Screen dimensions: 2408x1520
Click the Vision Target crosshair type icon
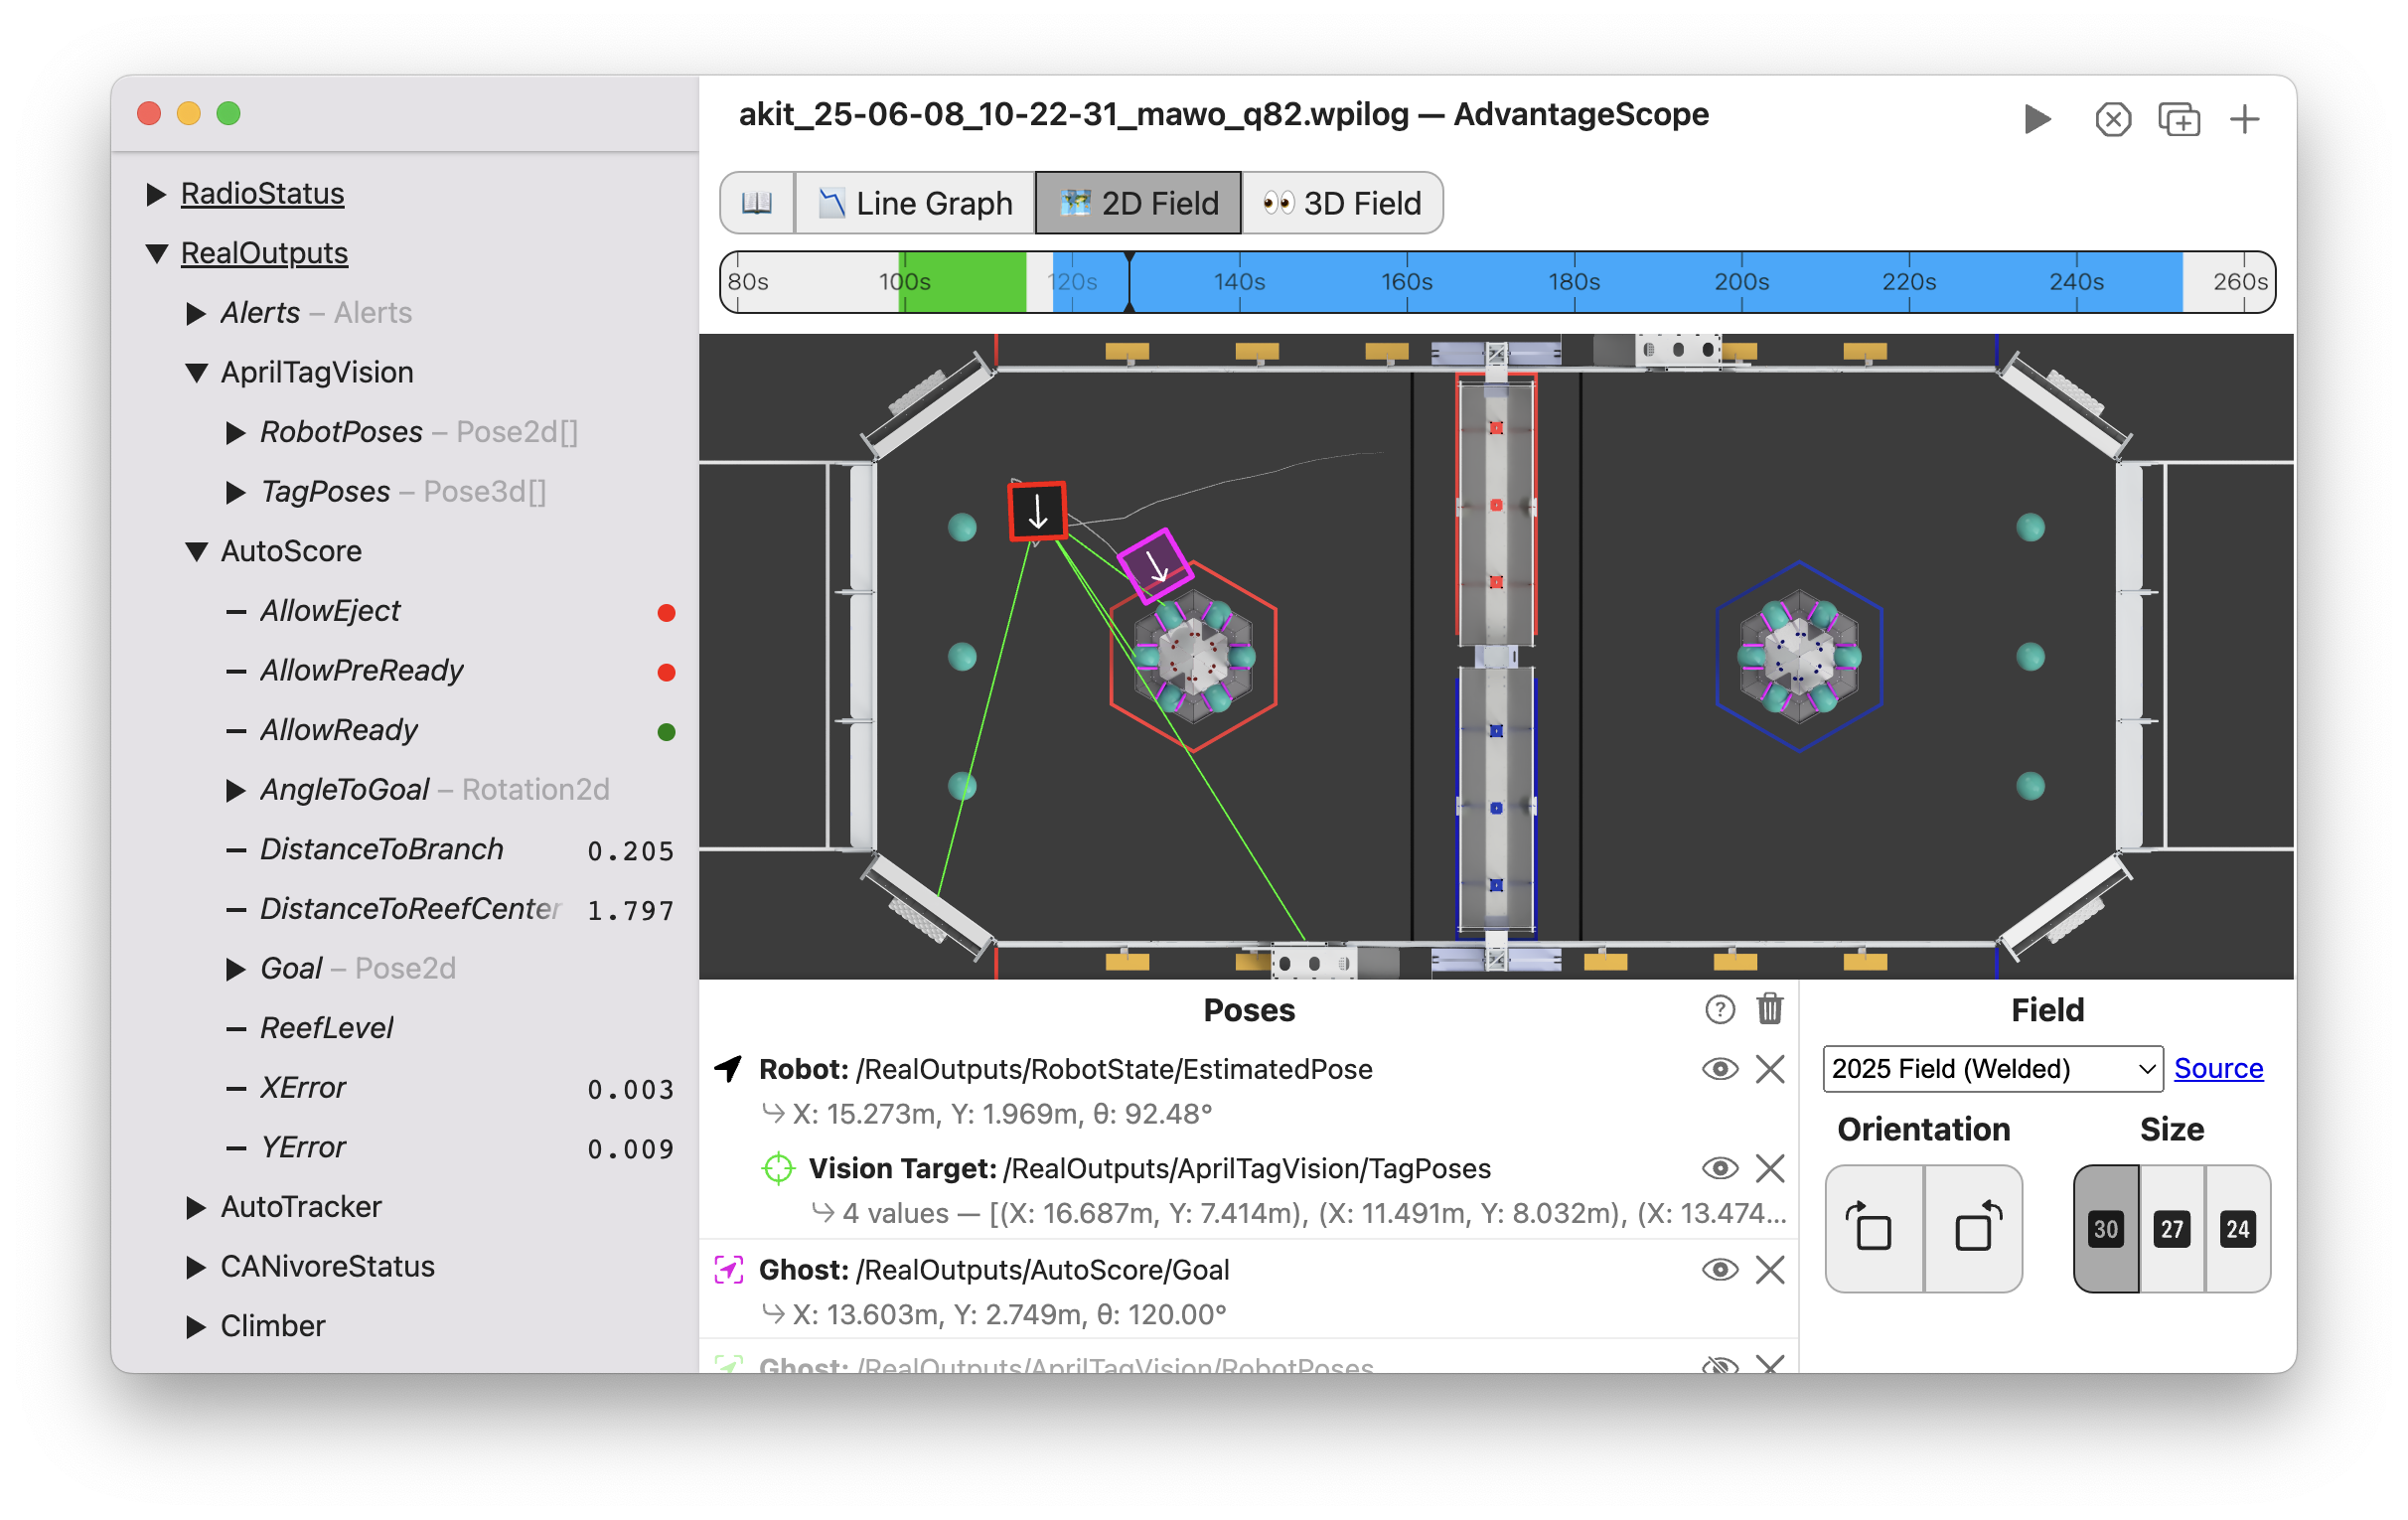pos(778,1169)
